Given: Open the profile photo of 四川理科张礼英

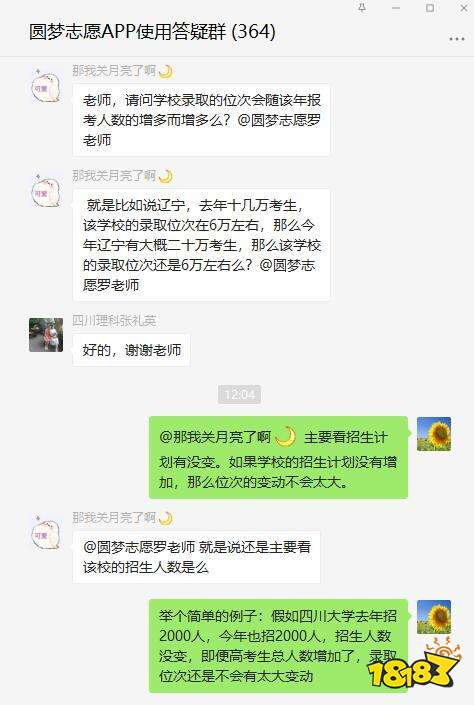Looking at the screenshot, I should pos(46,335).
